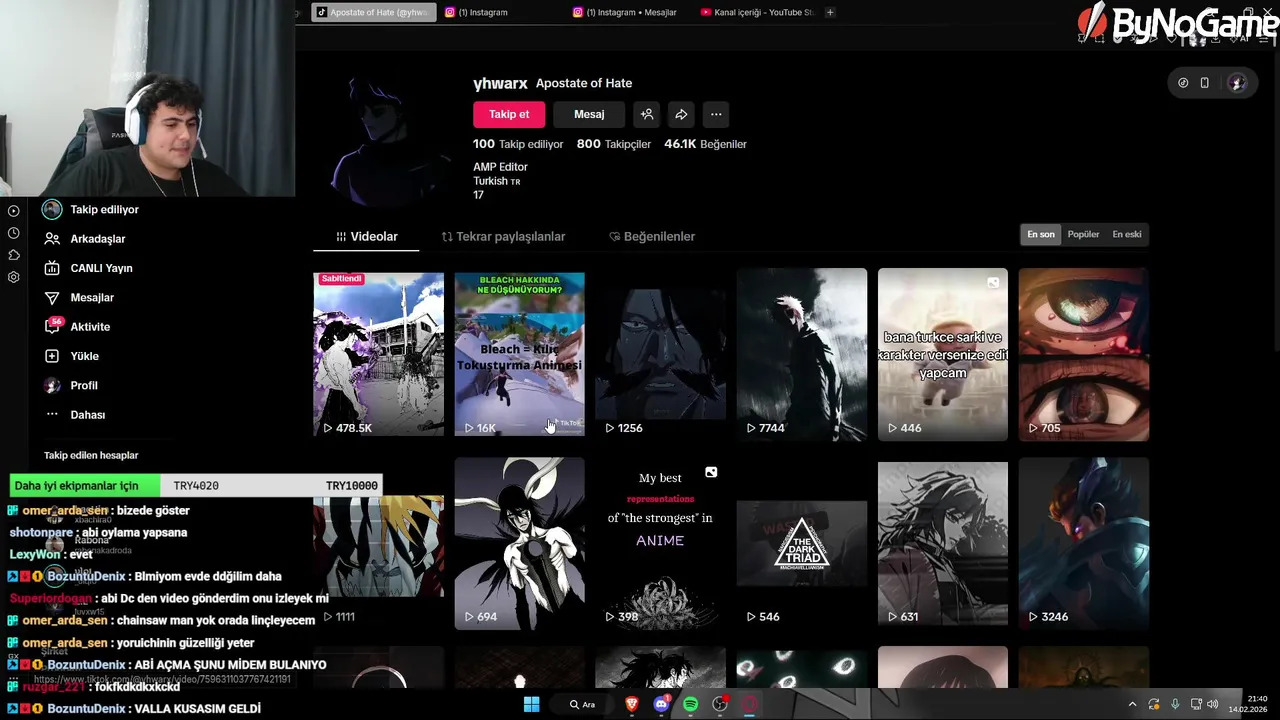The height and width of the screenshot is (720, 1280).
Task: Open the Takip ediliyor count link
Action: point(518,144)
